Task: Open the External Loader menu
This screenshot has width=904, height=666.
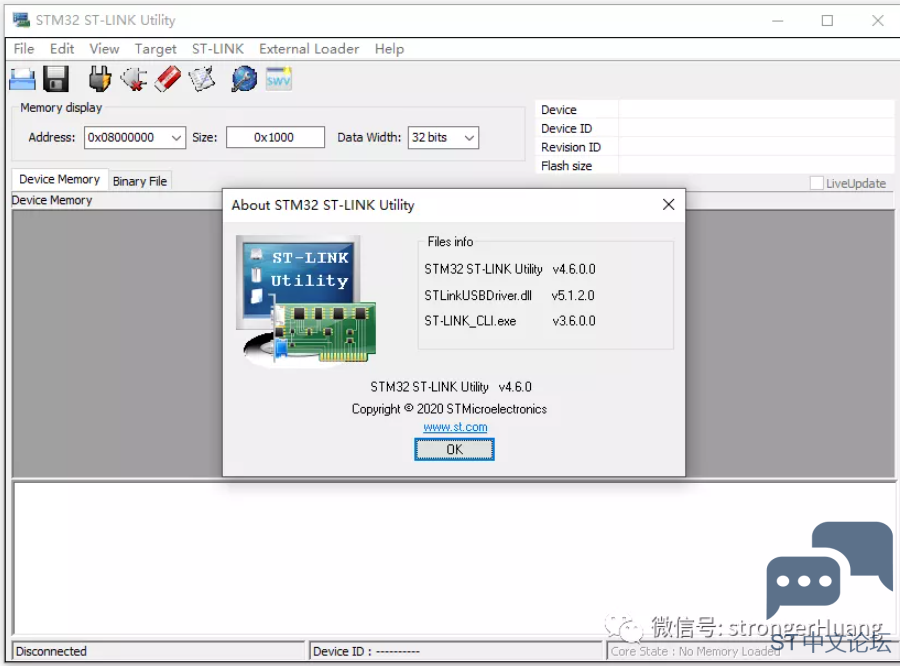Action: tap(308, 49)
